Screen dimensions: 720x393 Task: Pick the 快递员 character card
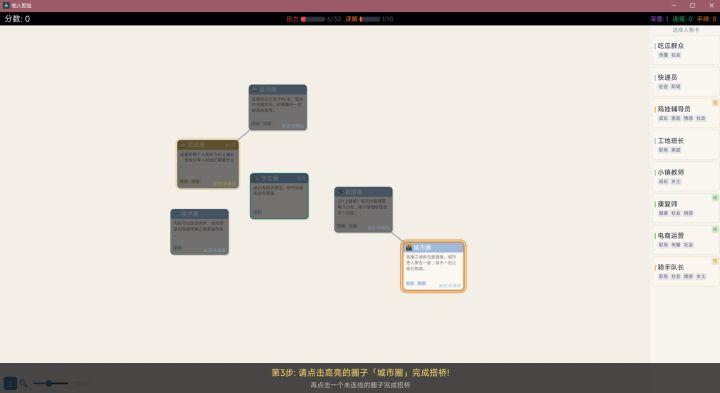[686, 81]
